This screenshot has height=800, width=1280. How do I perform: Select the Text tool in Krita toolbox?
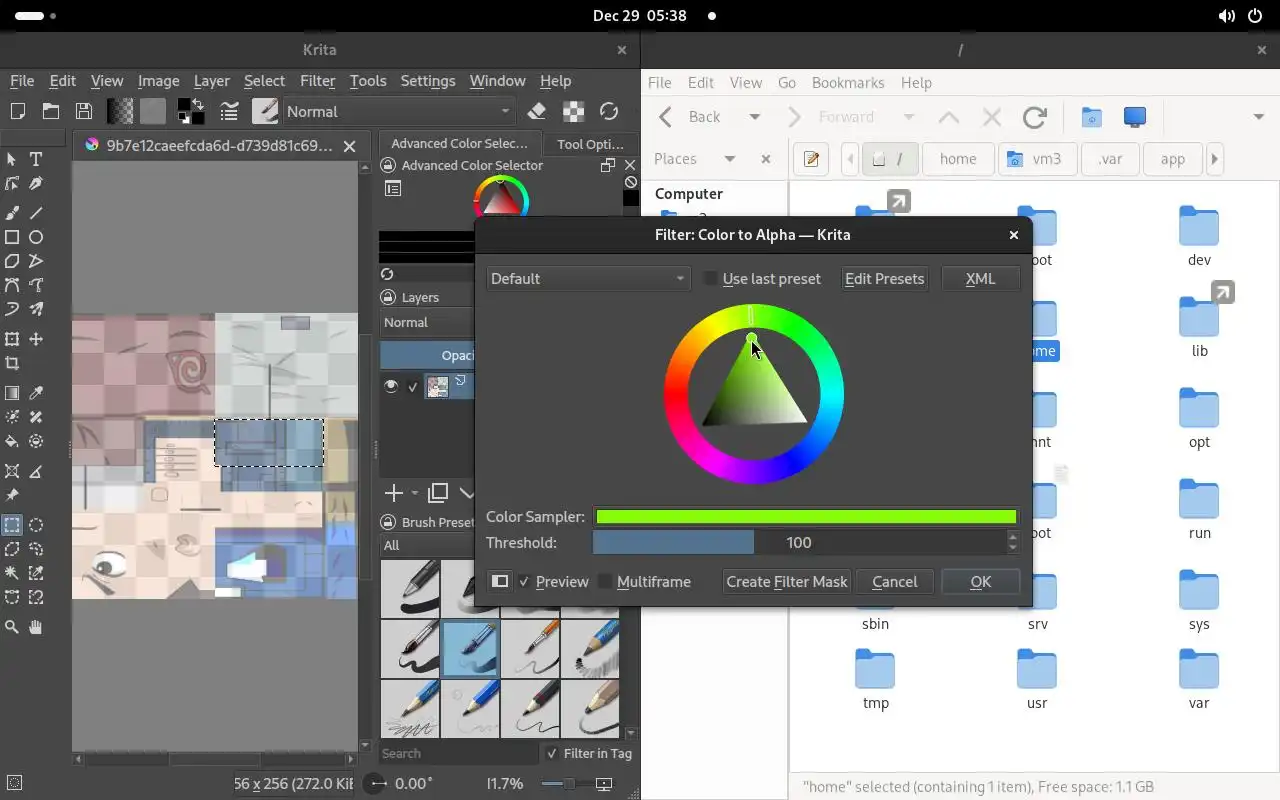click(x=36, y=159)
